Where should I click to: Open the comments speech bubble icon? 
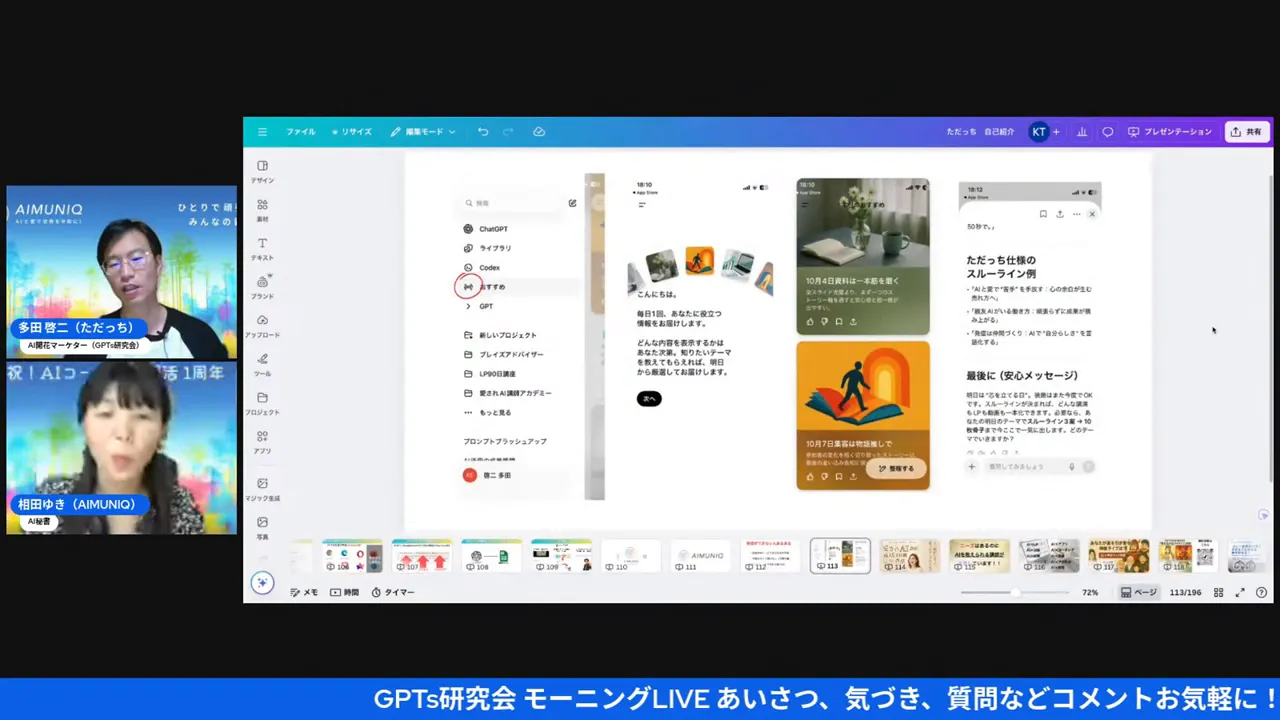click(1107, 132)
